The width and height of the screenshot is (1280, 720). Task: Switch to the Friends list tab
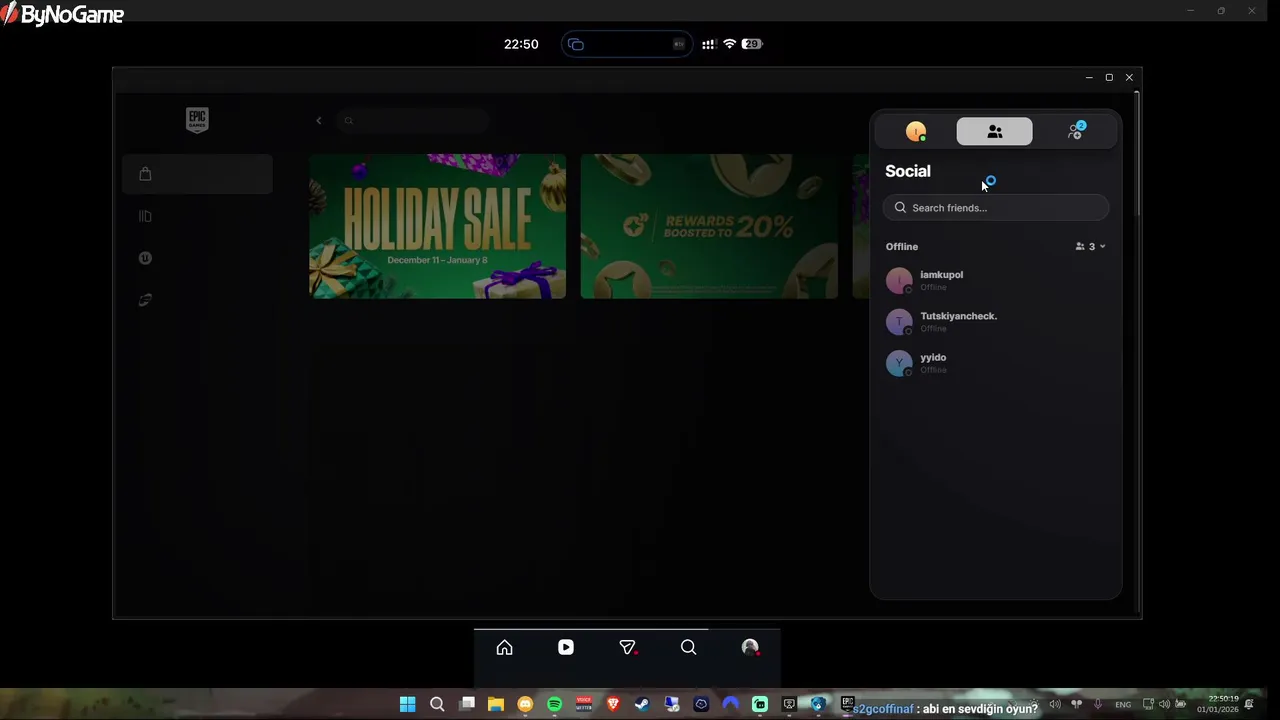[994, 132]
